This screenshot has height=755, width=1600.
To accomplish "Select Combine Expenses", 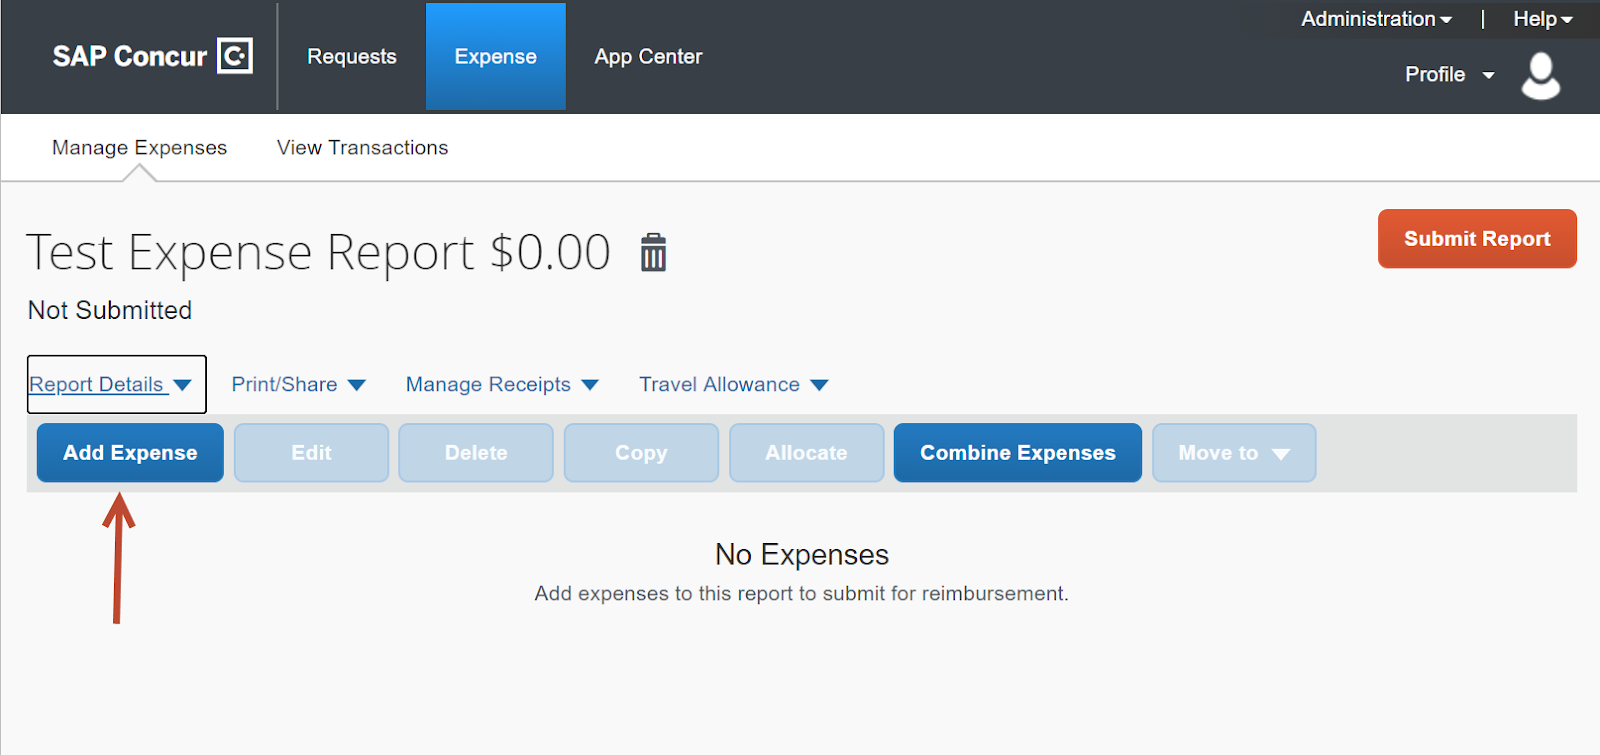I will click(1016, 452).
